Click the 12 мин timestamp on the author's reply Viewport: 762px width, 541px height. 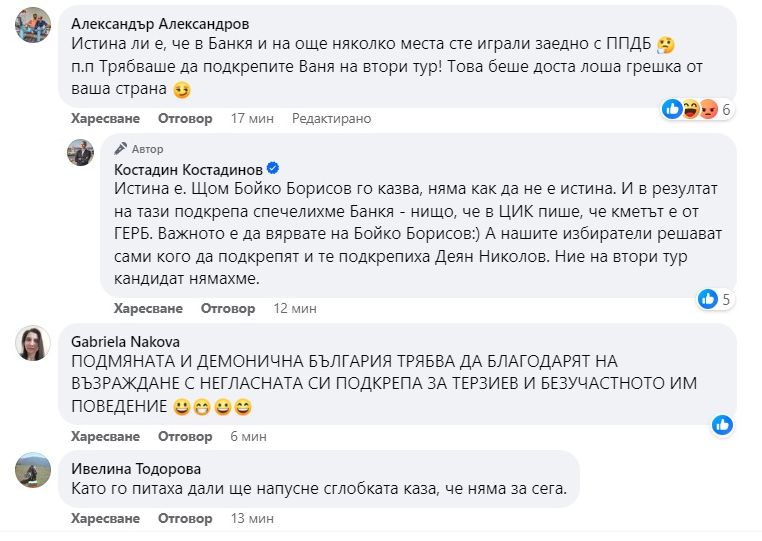(294, 308)
